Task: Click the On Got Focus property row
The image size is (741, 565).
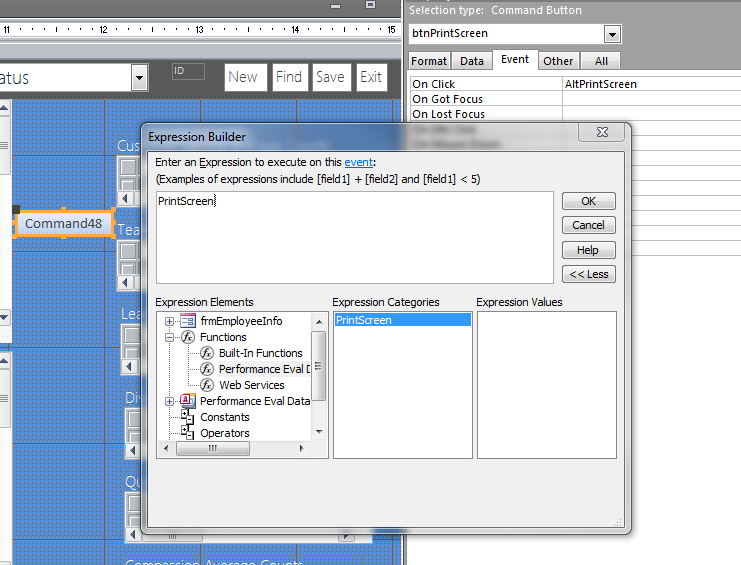Action: click(576, 99)
